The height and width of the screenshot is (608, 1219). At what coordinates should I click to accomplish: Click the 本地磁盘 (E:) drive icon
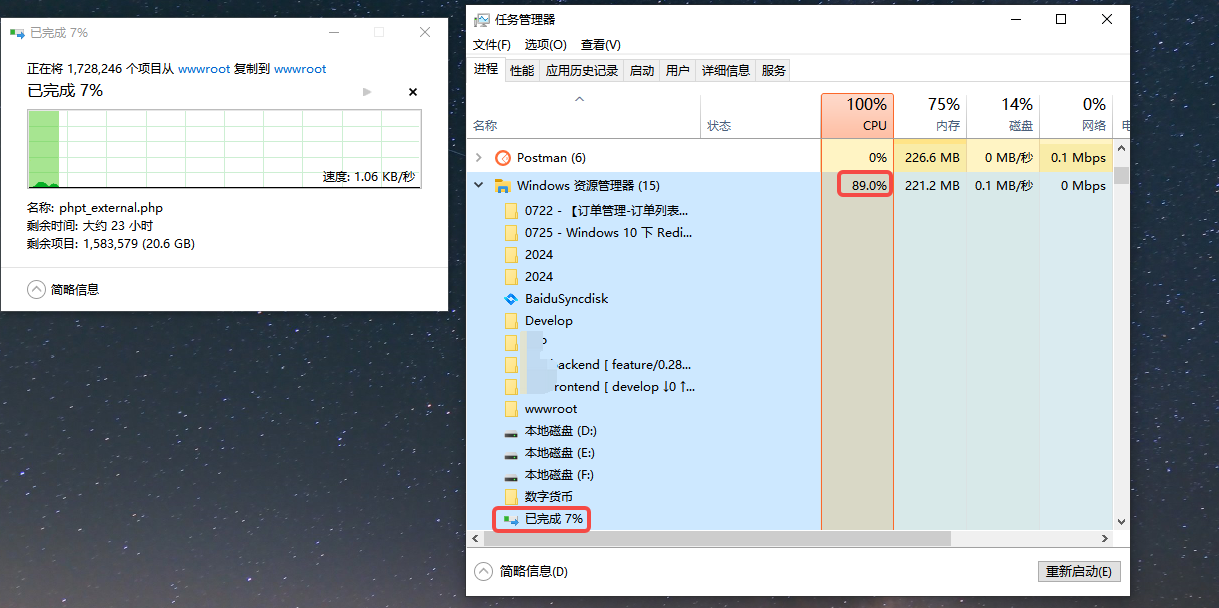click(511, 454)
